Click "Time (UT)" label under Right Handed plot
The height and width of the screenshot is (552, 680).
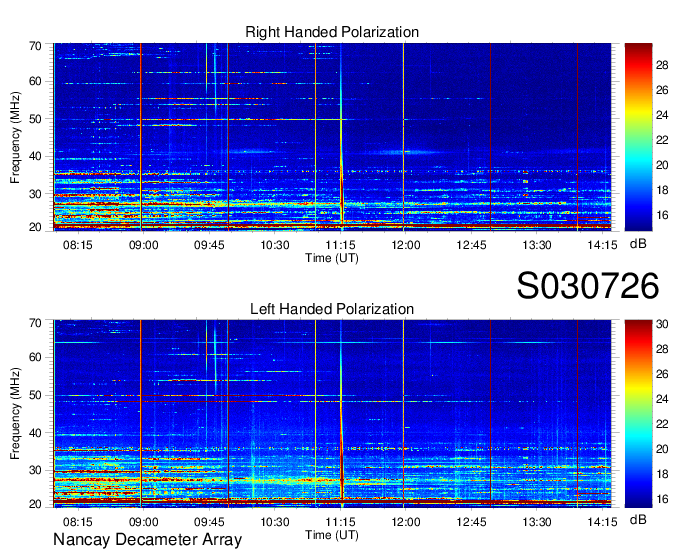click(332, 258)
